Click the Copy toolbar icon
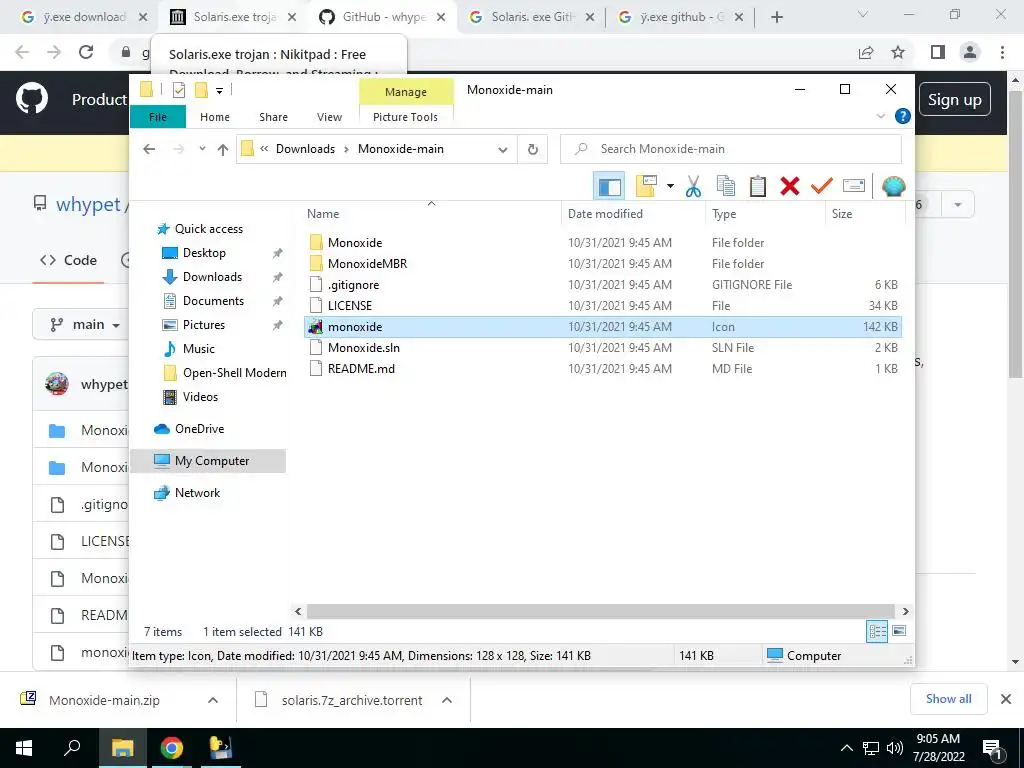 (x=726, y=186)
